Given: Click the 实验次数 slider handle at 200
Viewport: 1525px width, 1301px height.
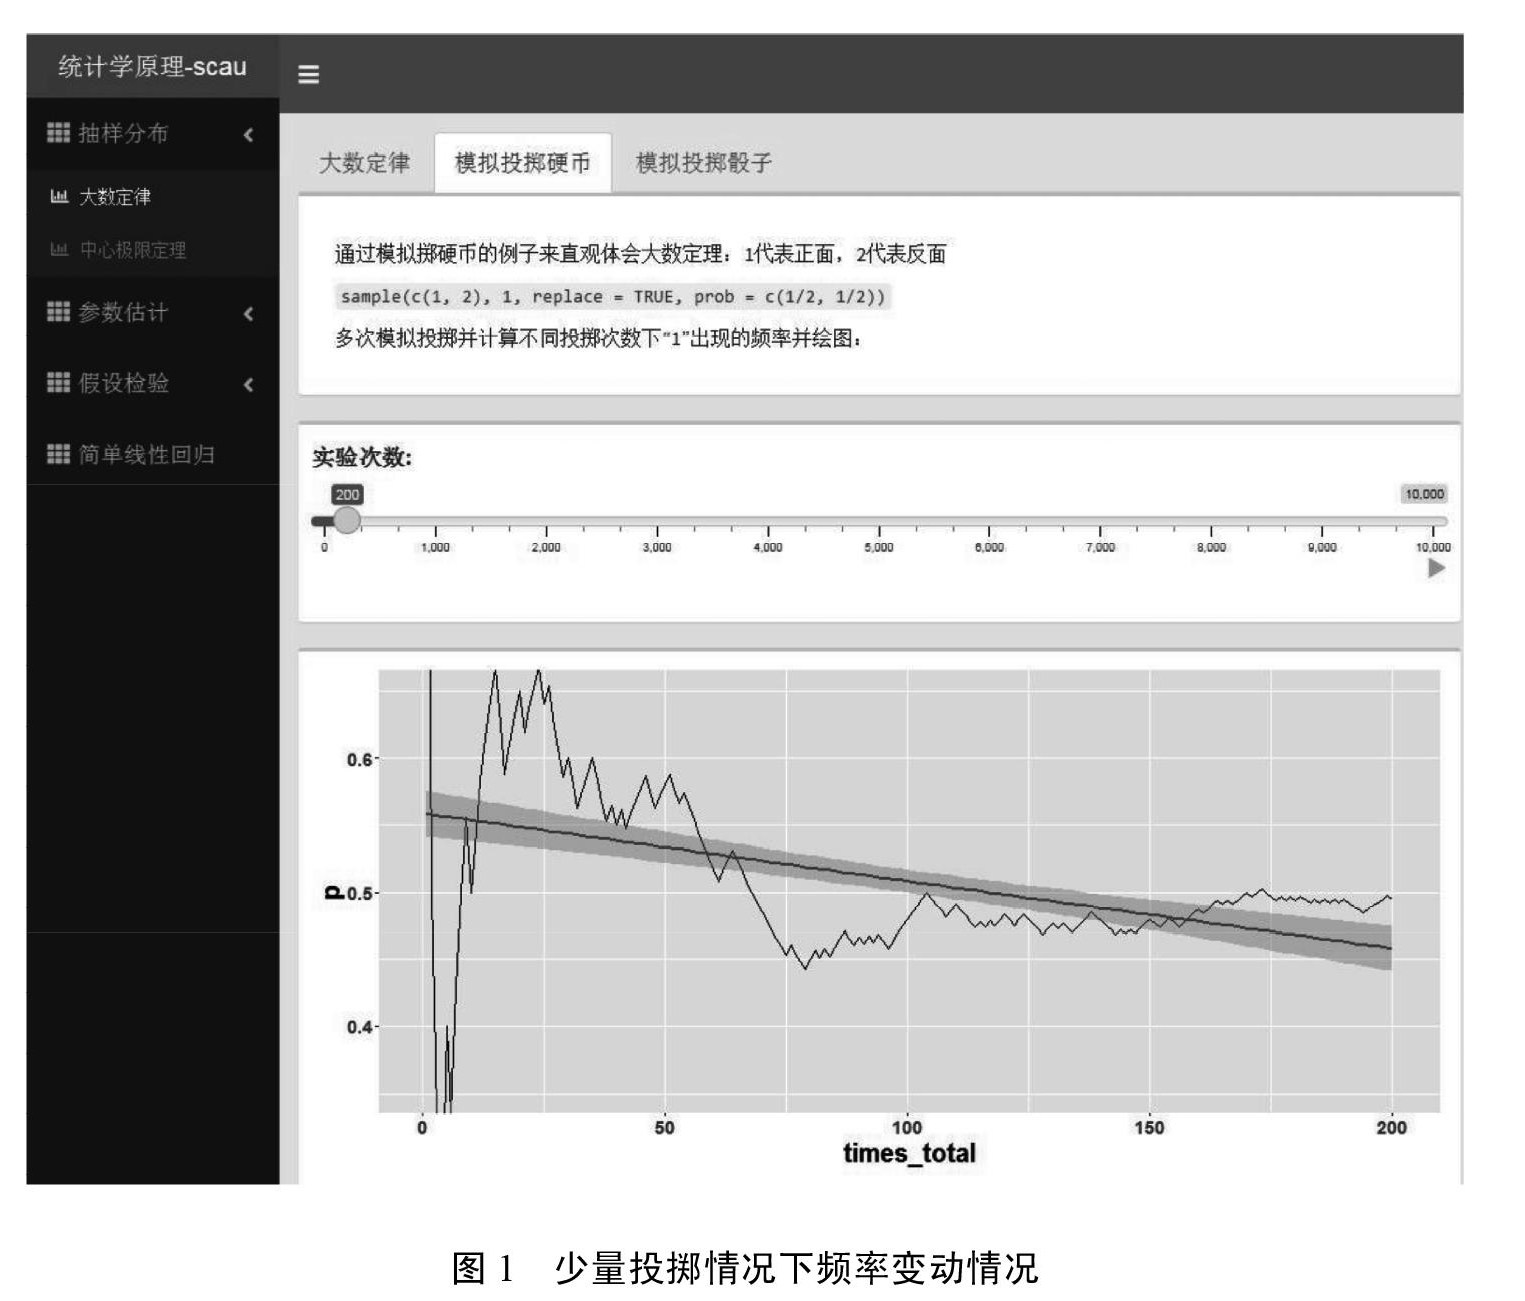Looking at the screenshot, I should (x=346, y=521).
